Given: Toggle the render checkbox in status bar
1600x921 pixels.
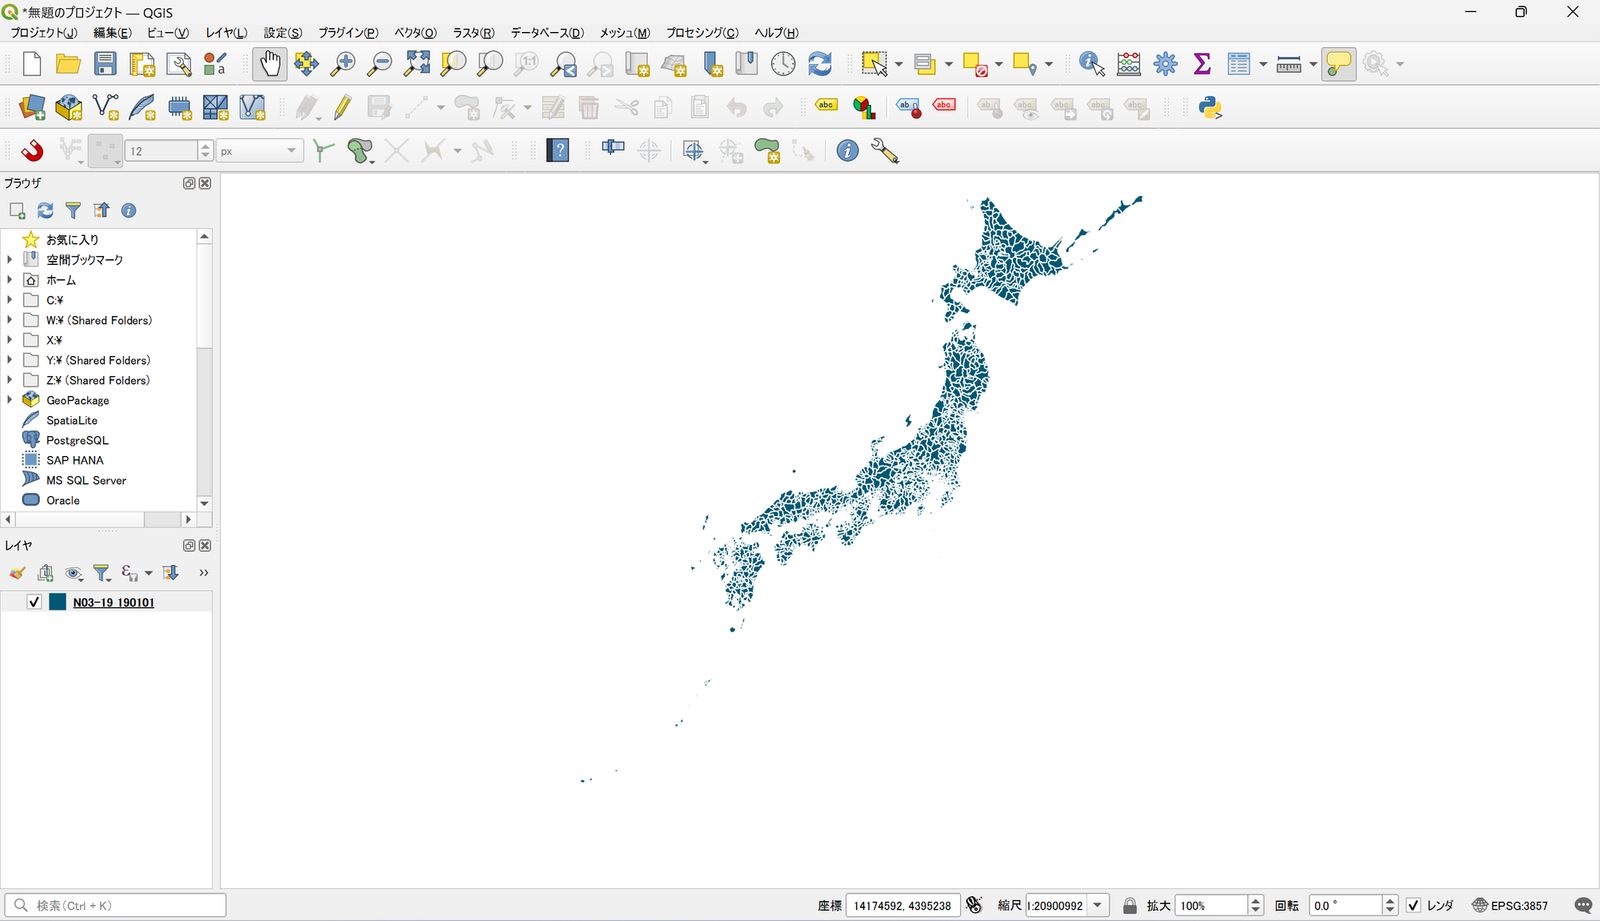Looking at the screenshot, I should (1413, 905).
